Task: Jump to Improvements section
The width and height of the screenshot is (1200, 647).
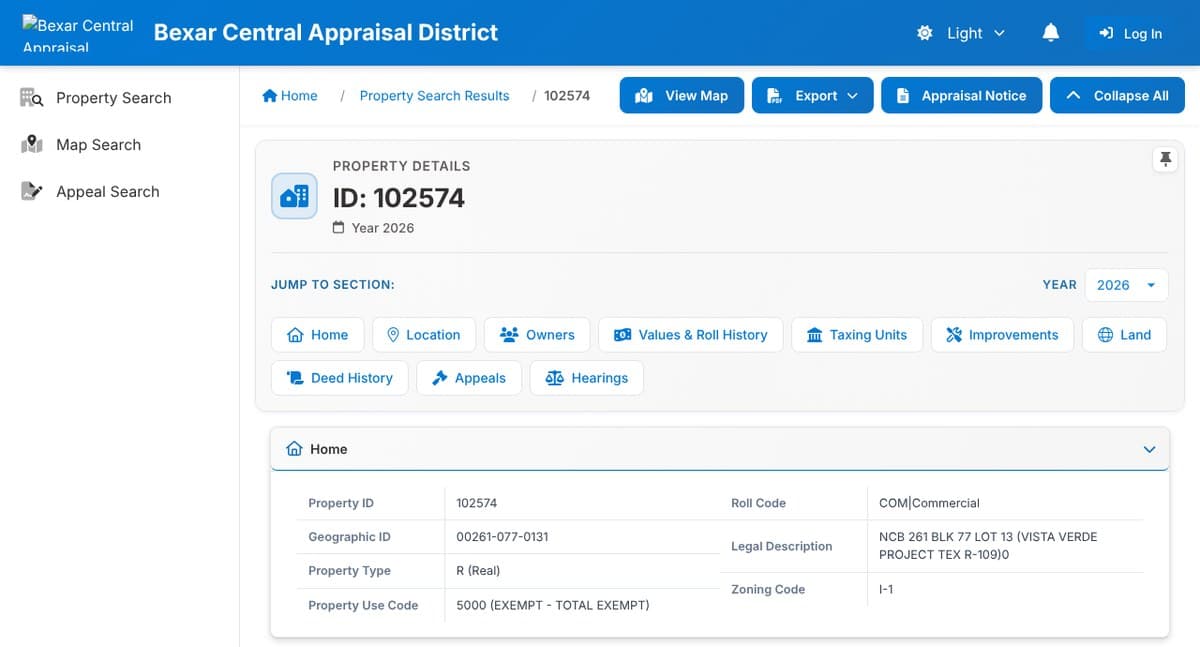Action: pyautogui.click(x=1002, y=335)
